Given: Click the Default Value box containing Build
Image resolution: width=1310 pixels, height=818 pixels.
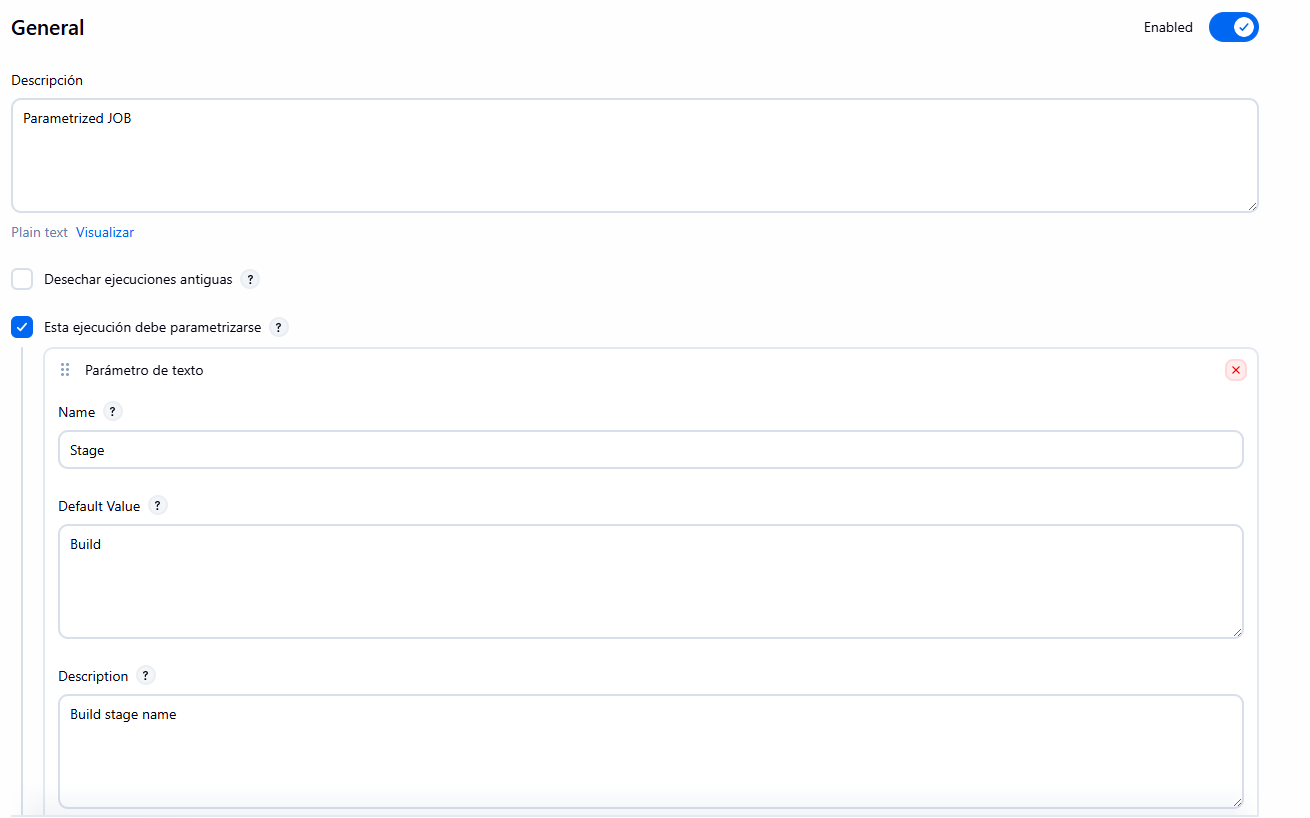Looking at the screenshot, I should [651, 581].
